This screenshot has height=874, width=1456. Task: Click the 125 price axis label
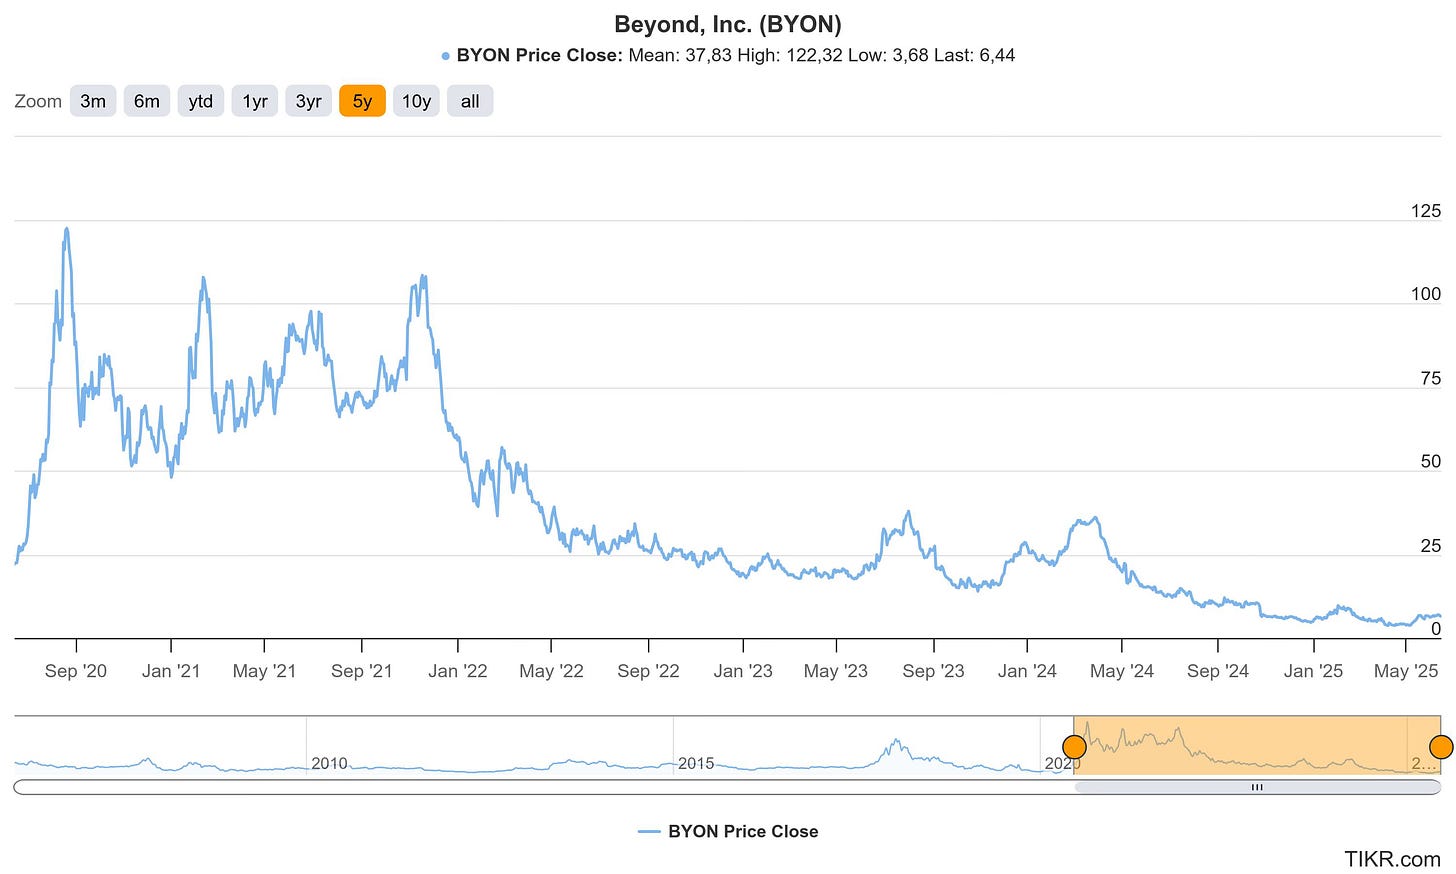pos(1426,211)
